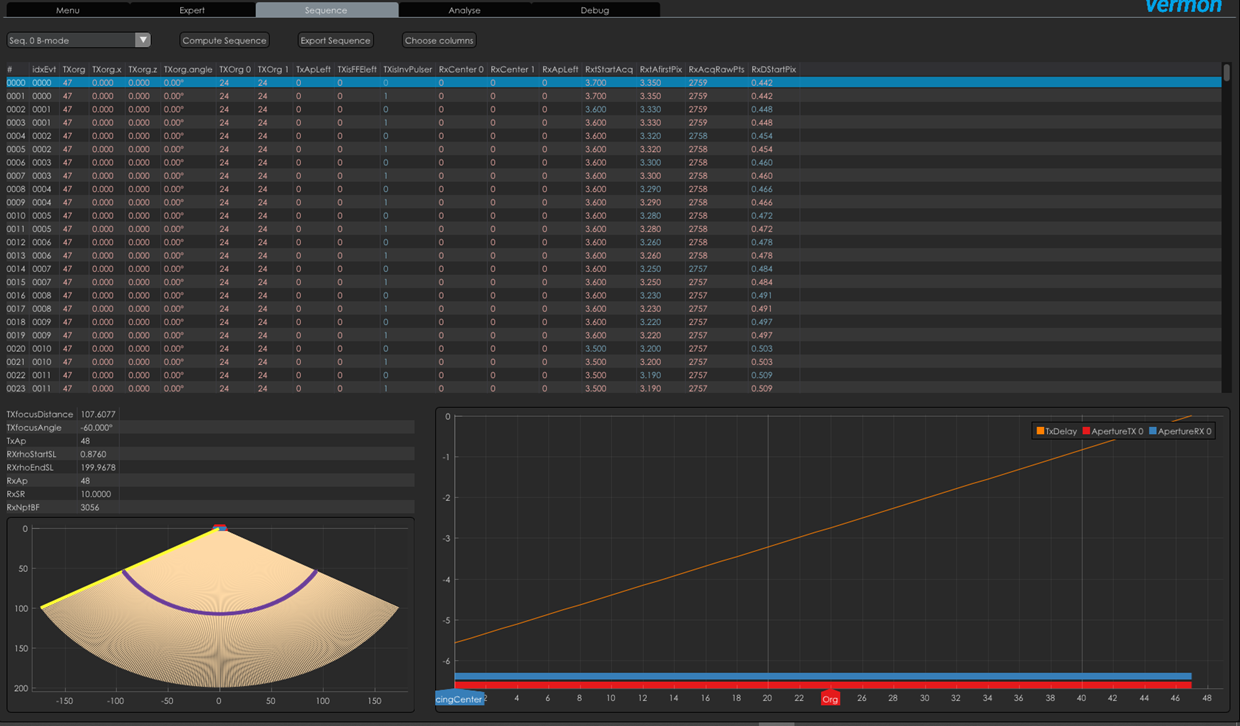Toggle the TxDelay curve in the chart legend
The image size is (1240, 726).
(1060, 430)
